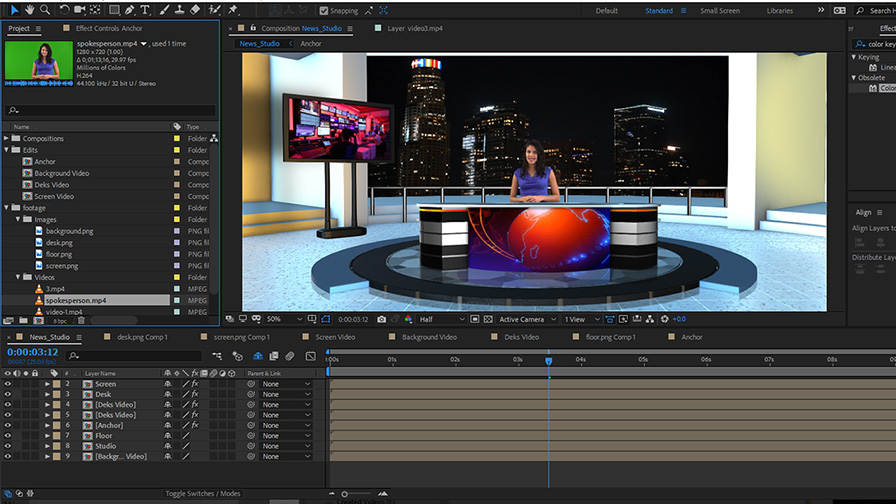Open the Screen Video timeline tab
896x504 pixels.
tap(335, 337)
